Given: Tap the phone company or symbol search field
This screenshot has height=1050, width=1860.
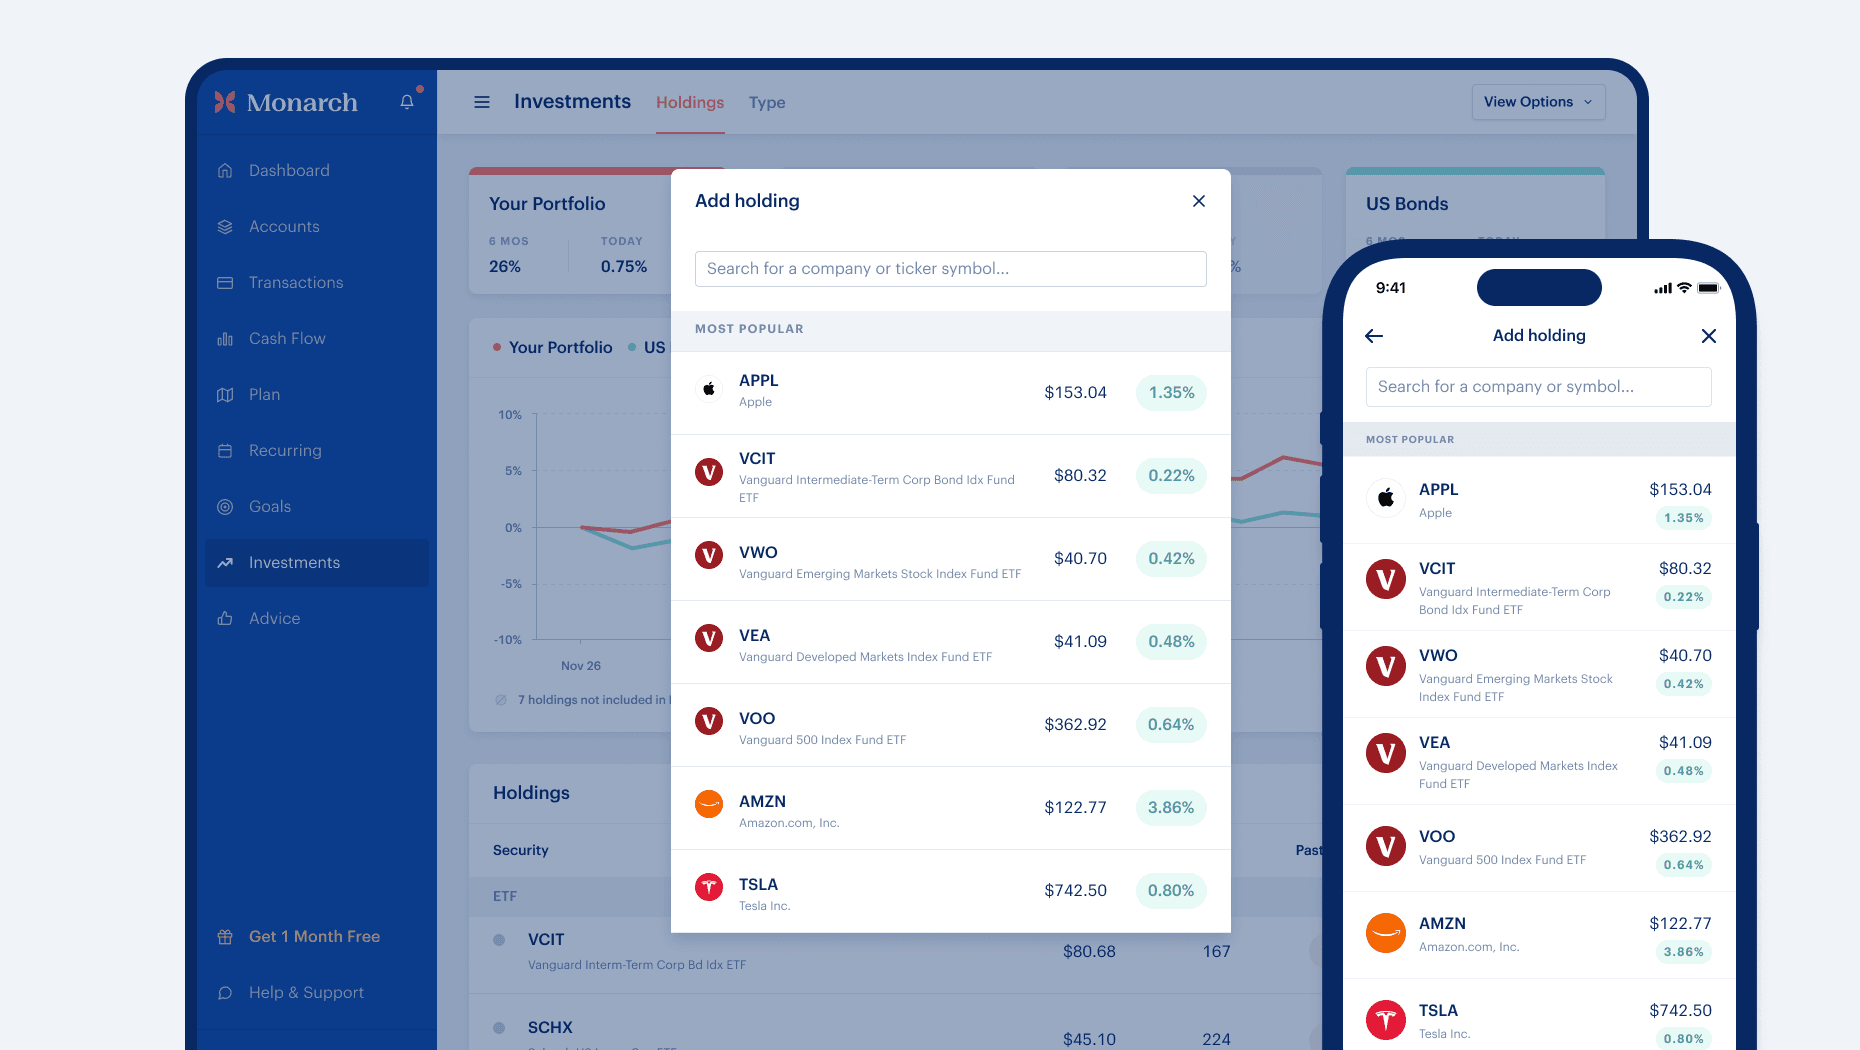Looking at the screenshot, I should coord(1538,387).
